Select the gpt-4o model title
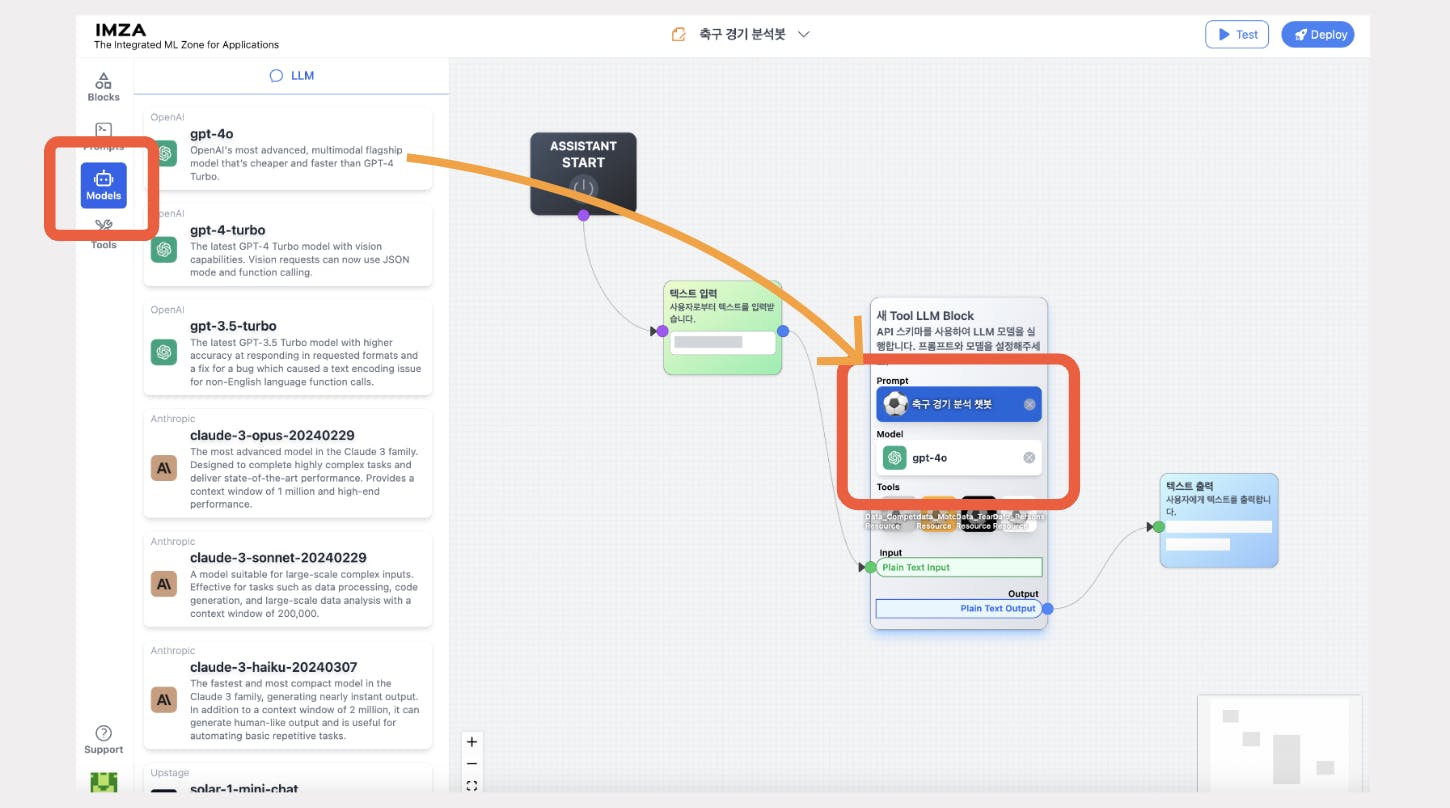 tap(212, 134)
